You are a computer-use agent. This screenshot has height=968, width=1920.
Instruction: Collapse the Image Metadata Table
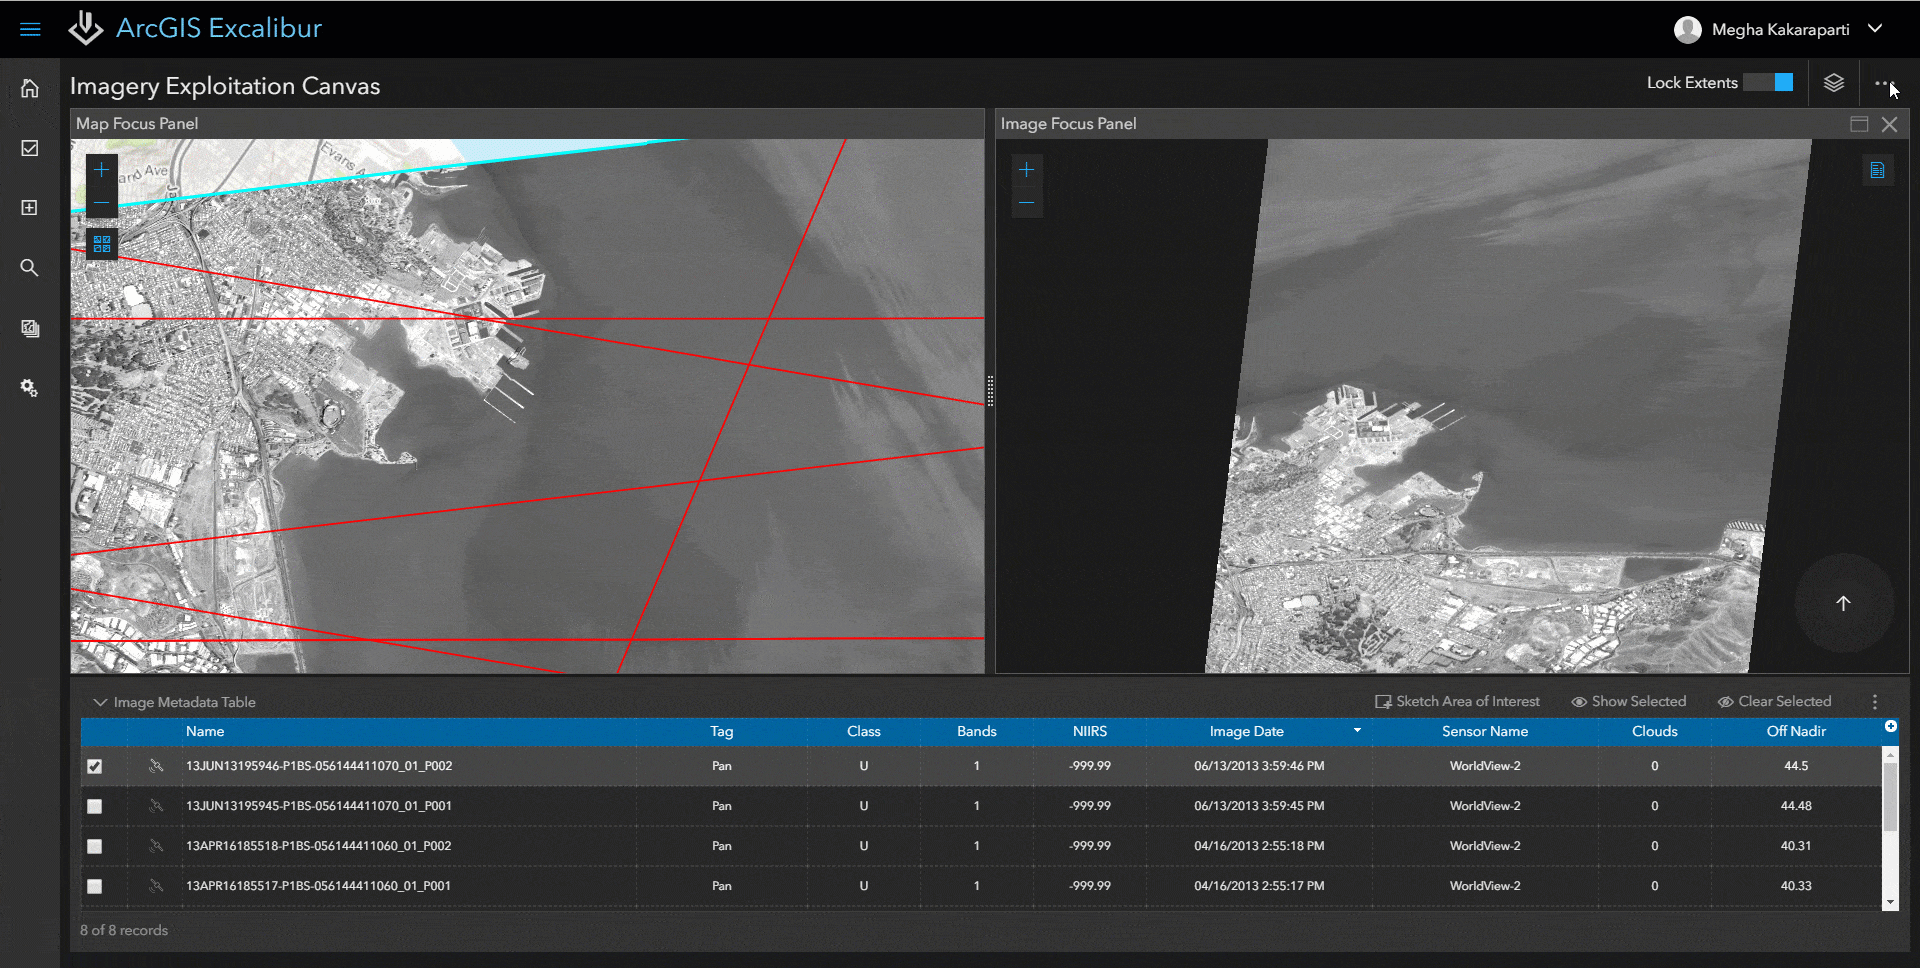[99, 701]
